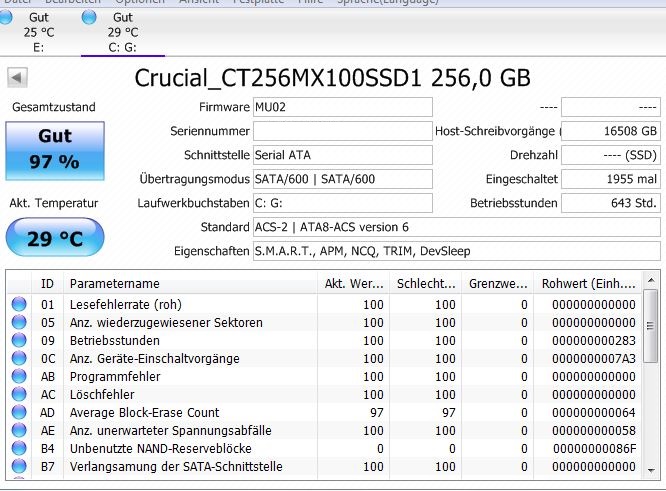Click status icon of row 05 wiederzugewiesener Sektoren
Viewport: 666px width, 491px height.
pyautogui.click(x=19, y=322)
